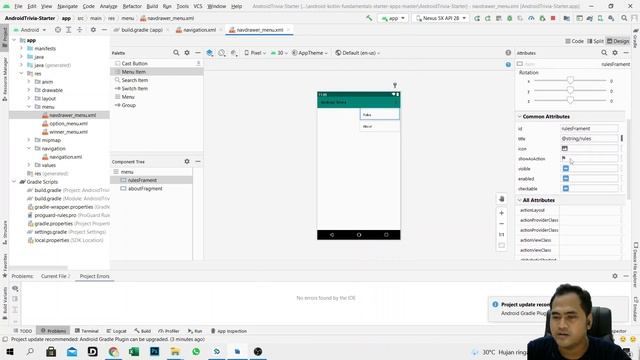The width and height of the screenshot is (640, 360).
Task: Click the blue help icon below the design toolbar
Action: click(508, 64)
